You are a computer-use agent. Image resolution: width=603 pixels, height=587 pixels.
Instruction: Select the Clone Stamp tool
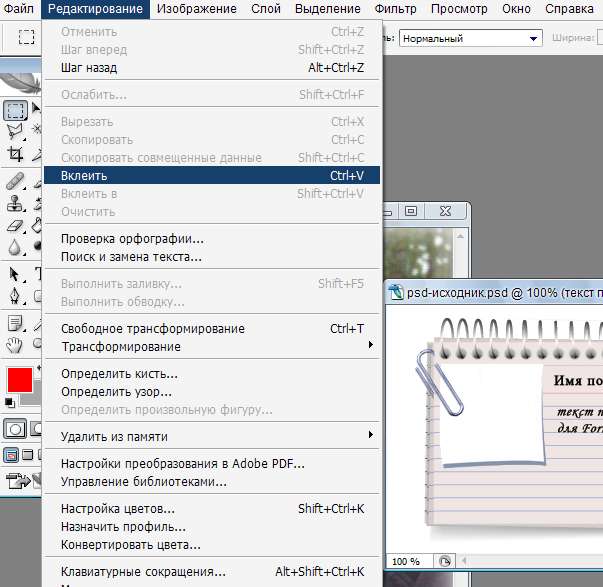[15, 203]
